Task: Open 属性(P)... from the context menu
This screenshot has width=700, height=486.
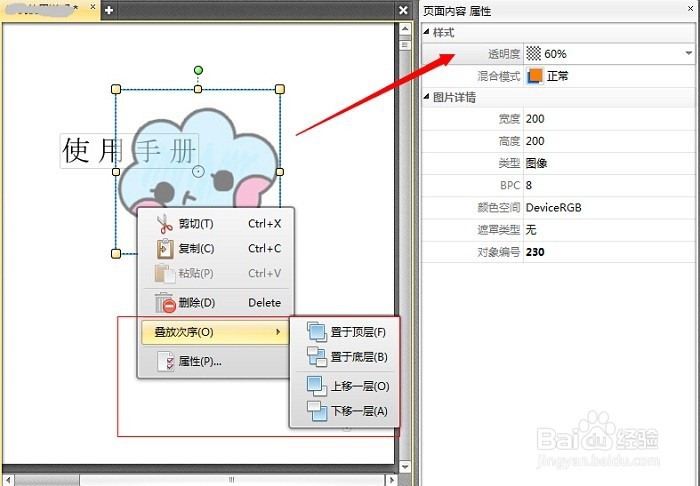Action: click(217, 361)
